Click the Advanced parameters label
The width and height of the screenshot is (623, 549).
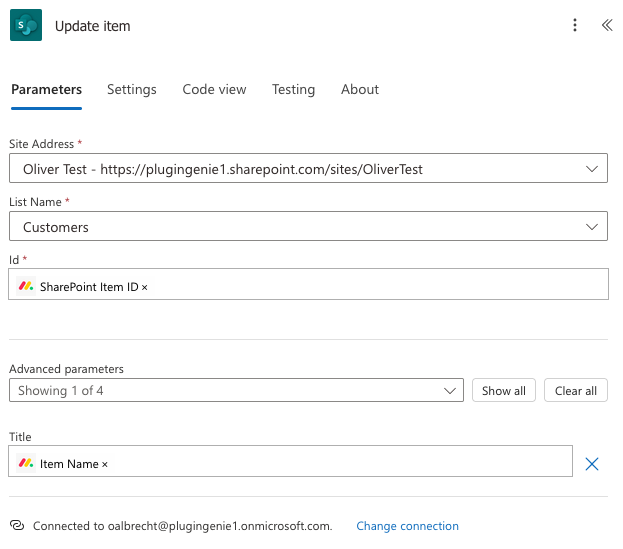tap(66, 369)
